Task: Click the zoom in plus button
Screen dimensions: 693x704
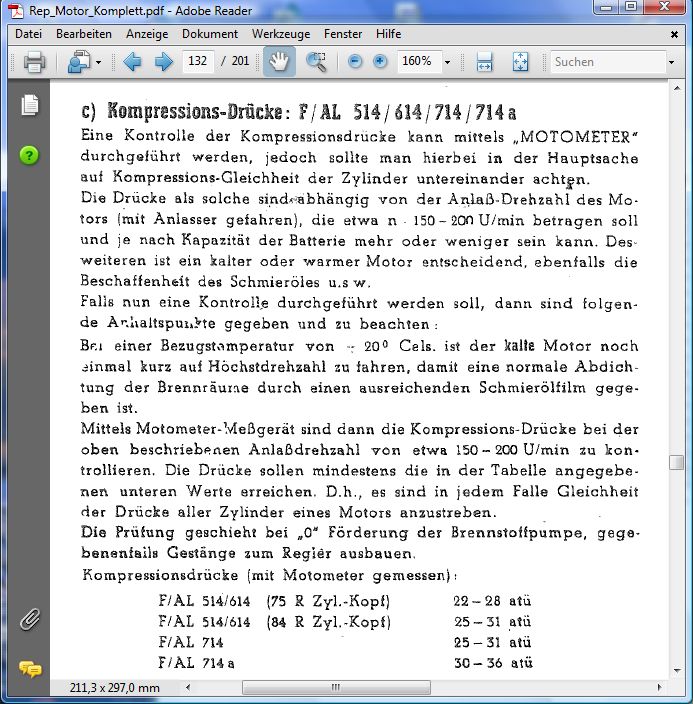Action: pos(380,61)
